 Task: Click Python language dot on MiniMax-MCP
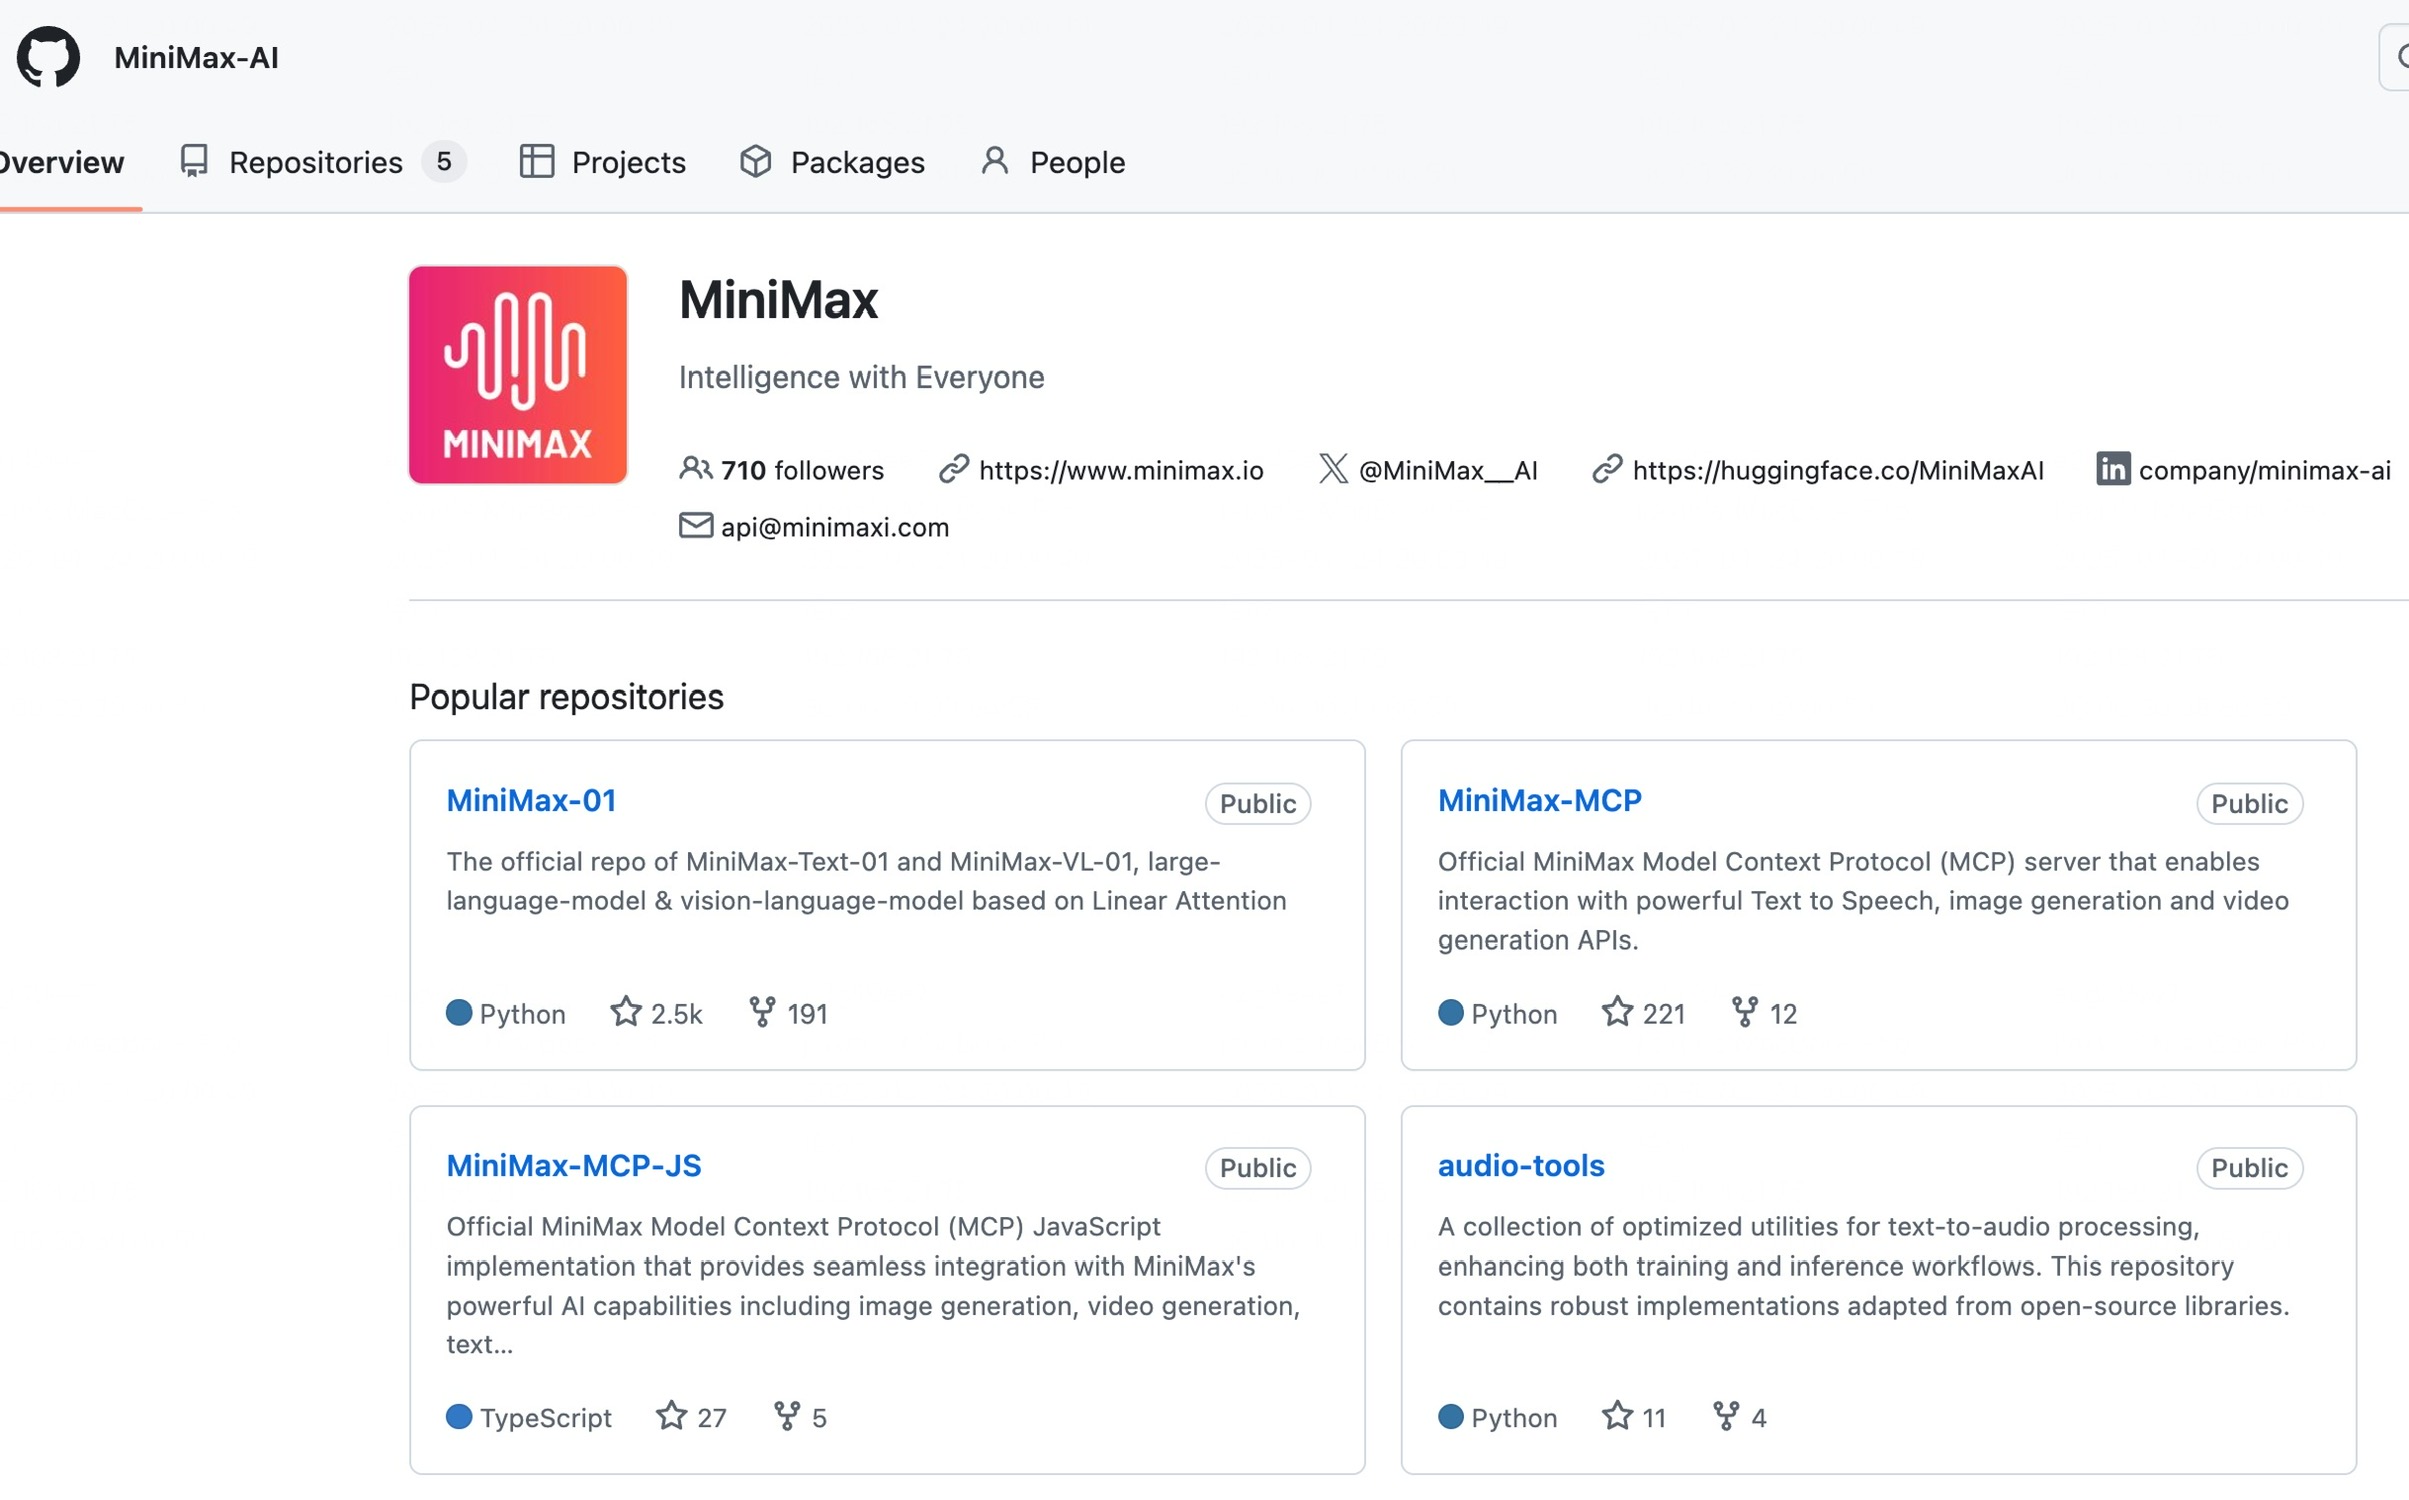(1451, 1013)
